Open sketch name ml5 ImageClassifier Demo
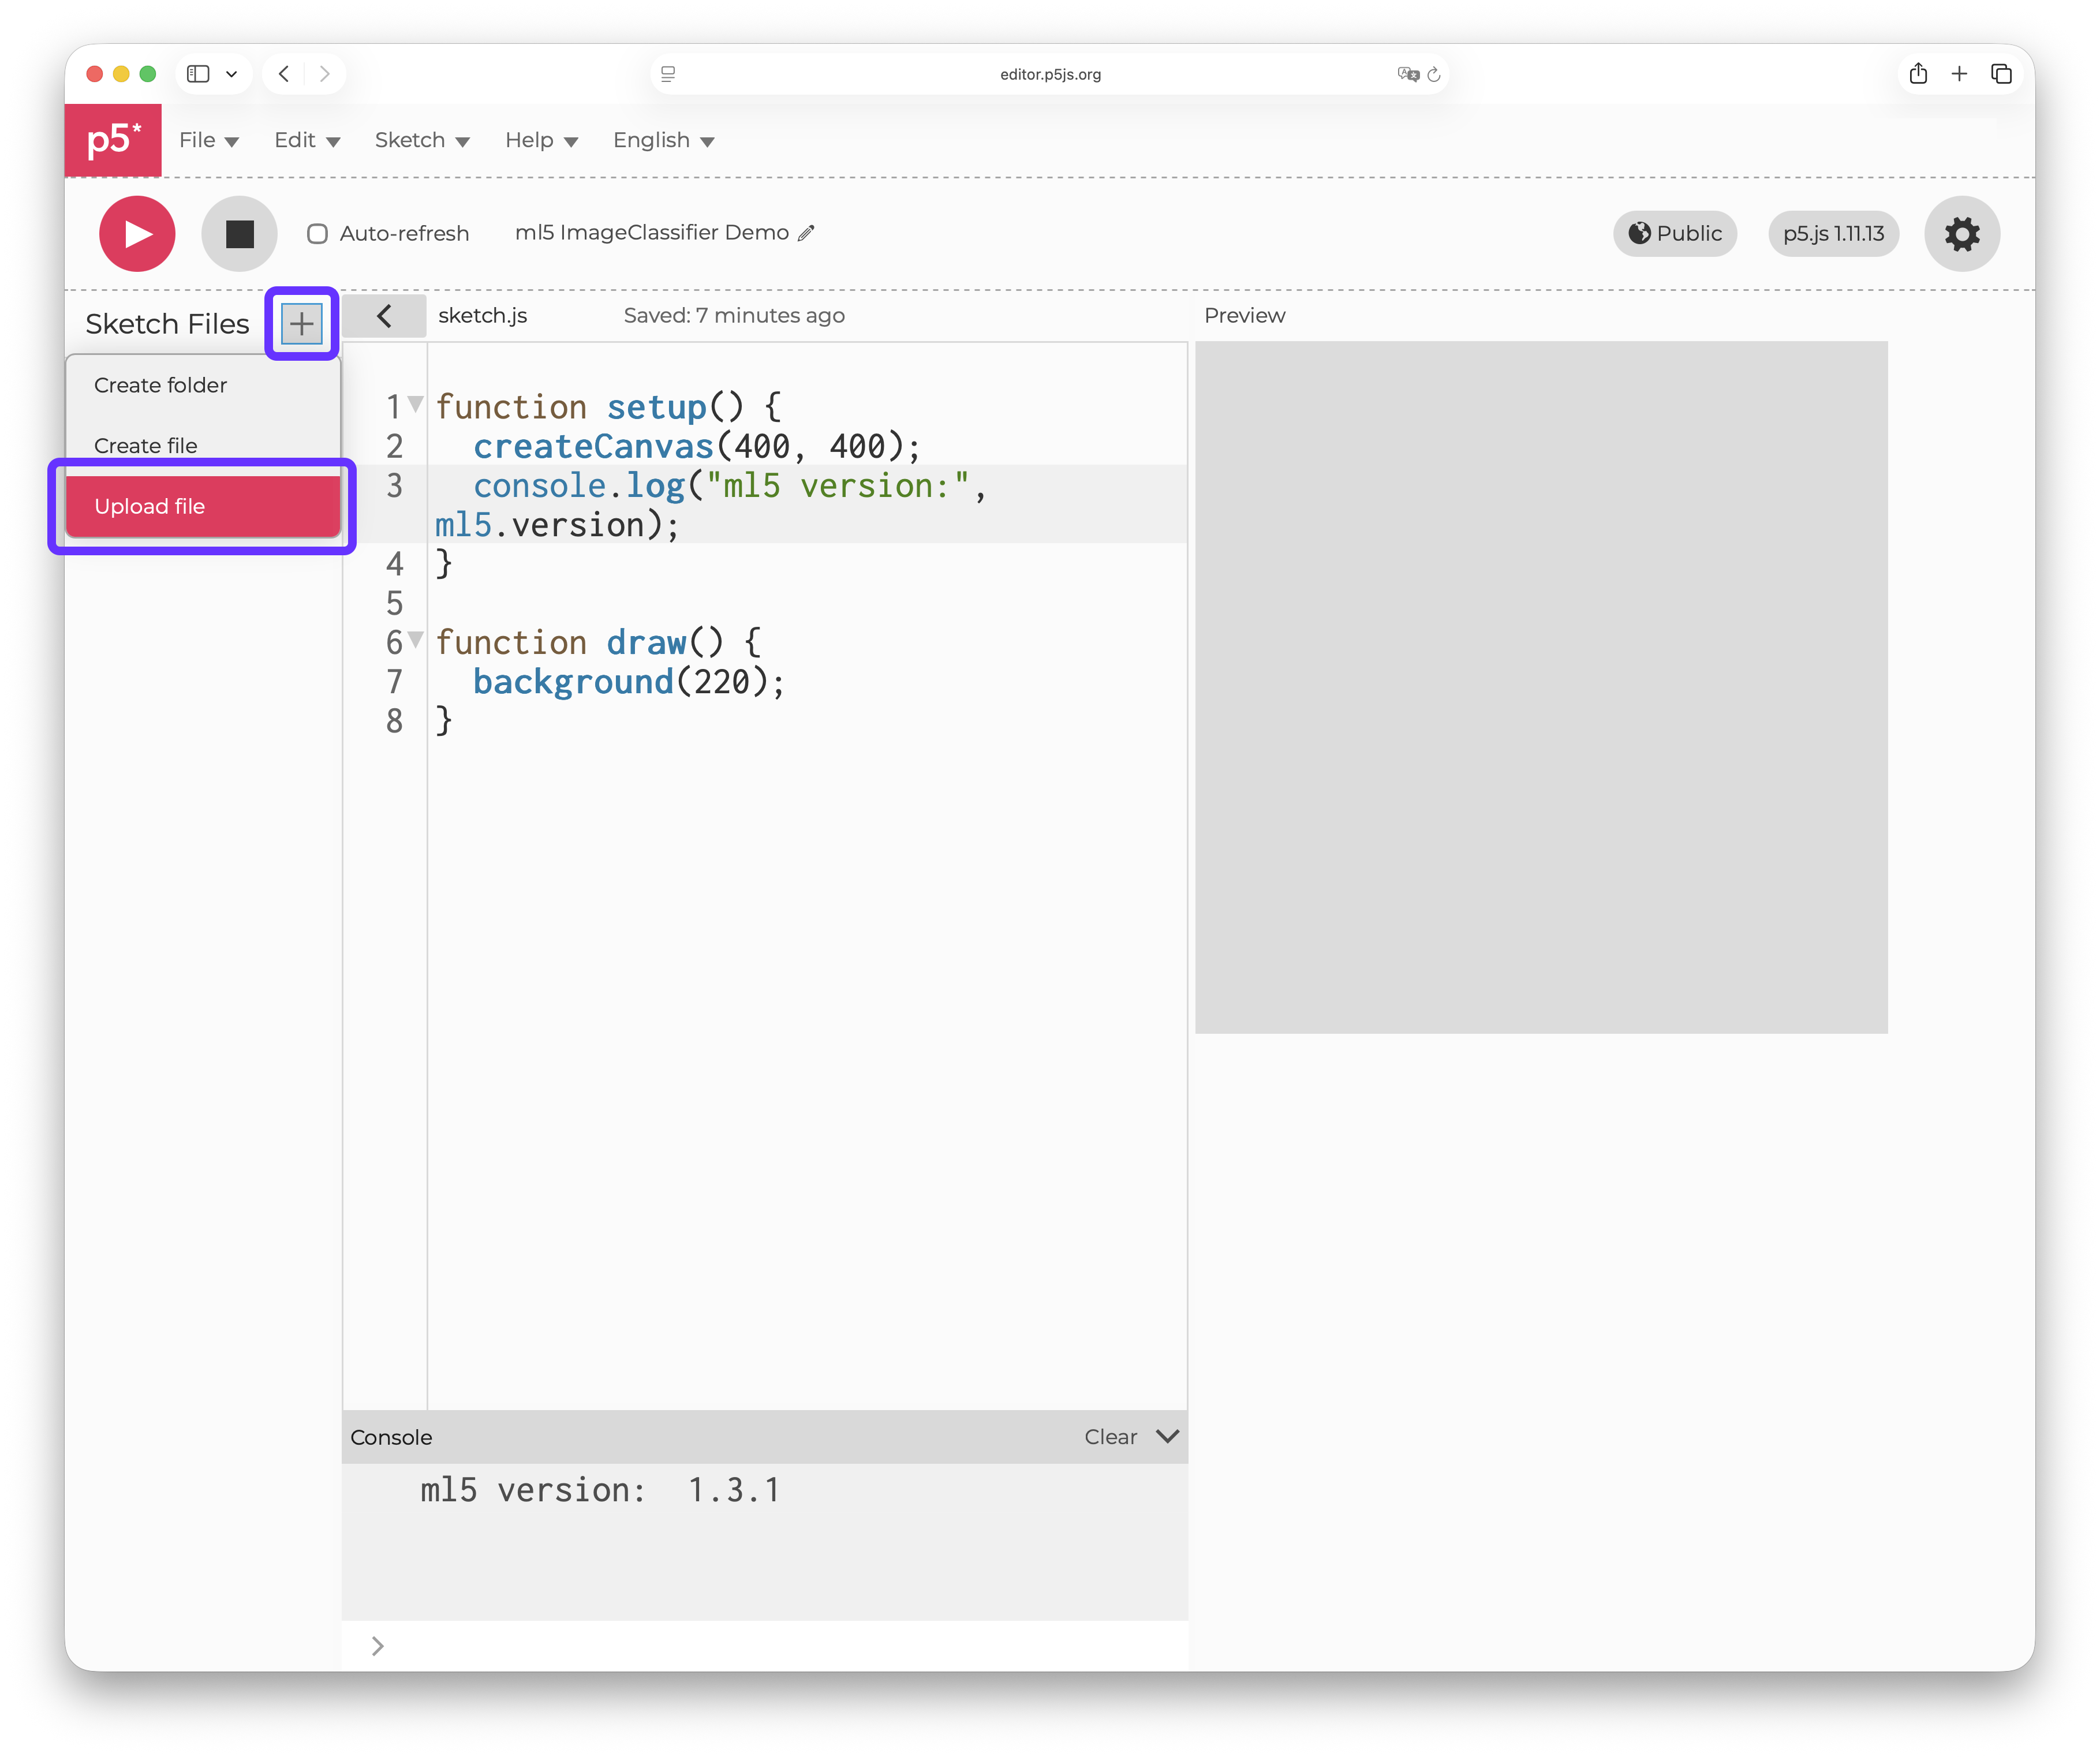Screen dimensions: 2100x1757 [x=652, y=233]
